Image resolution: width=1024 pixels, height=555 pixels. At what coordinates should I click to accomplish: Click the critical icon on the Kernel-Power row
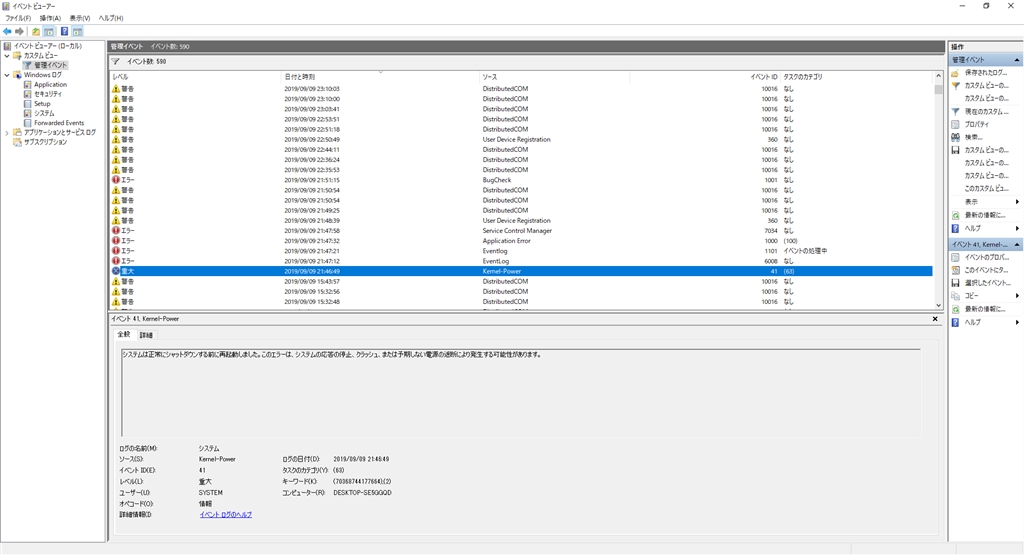(116, 271)
